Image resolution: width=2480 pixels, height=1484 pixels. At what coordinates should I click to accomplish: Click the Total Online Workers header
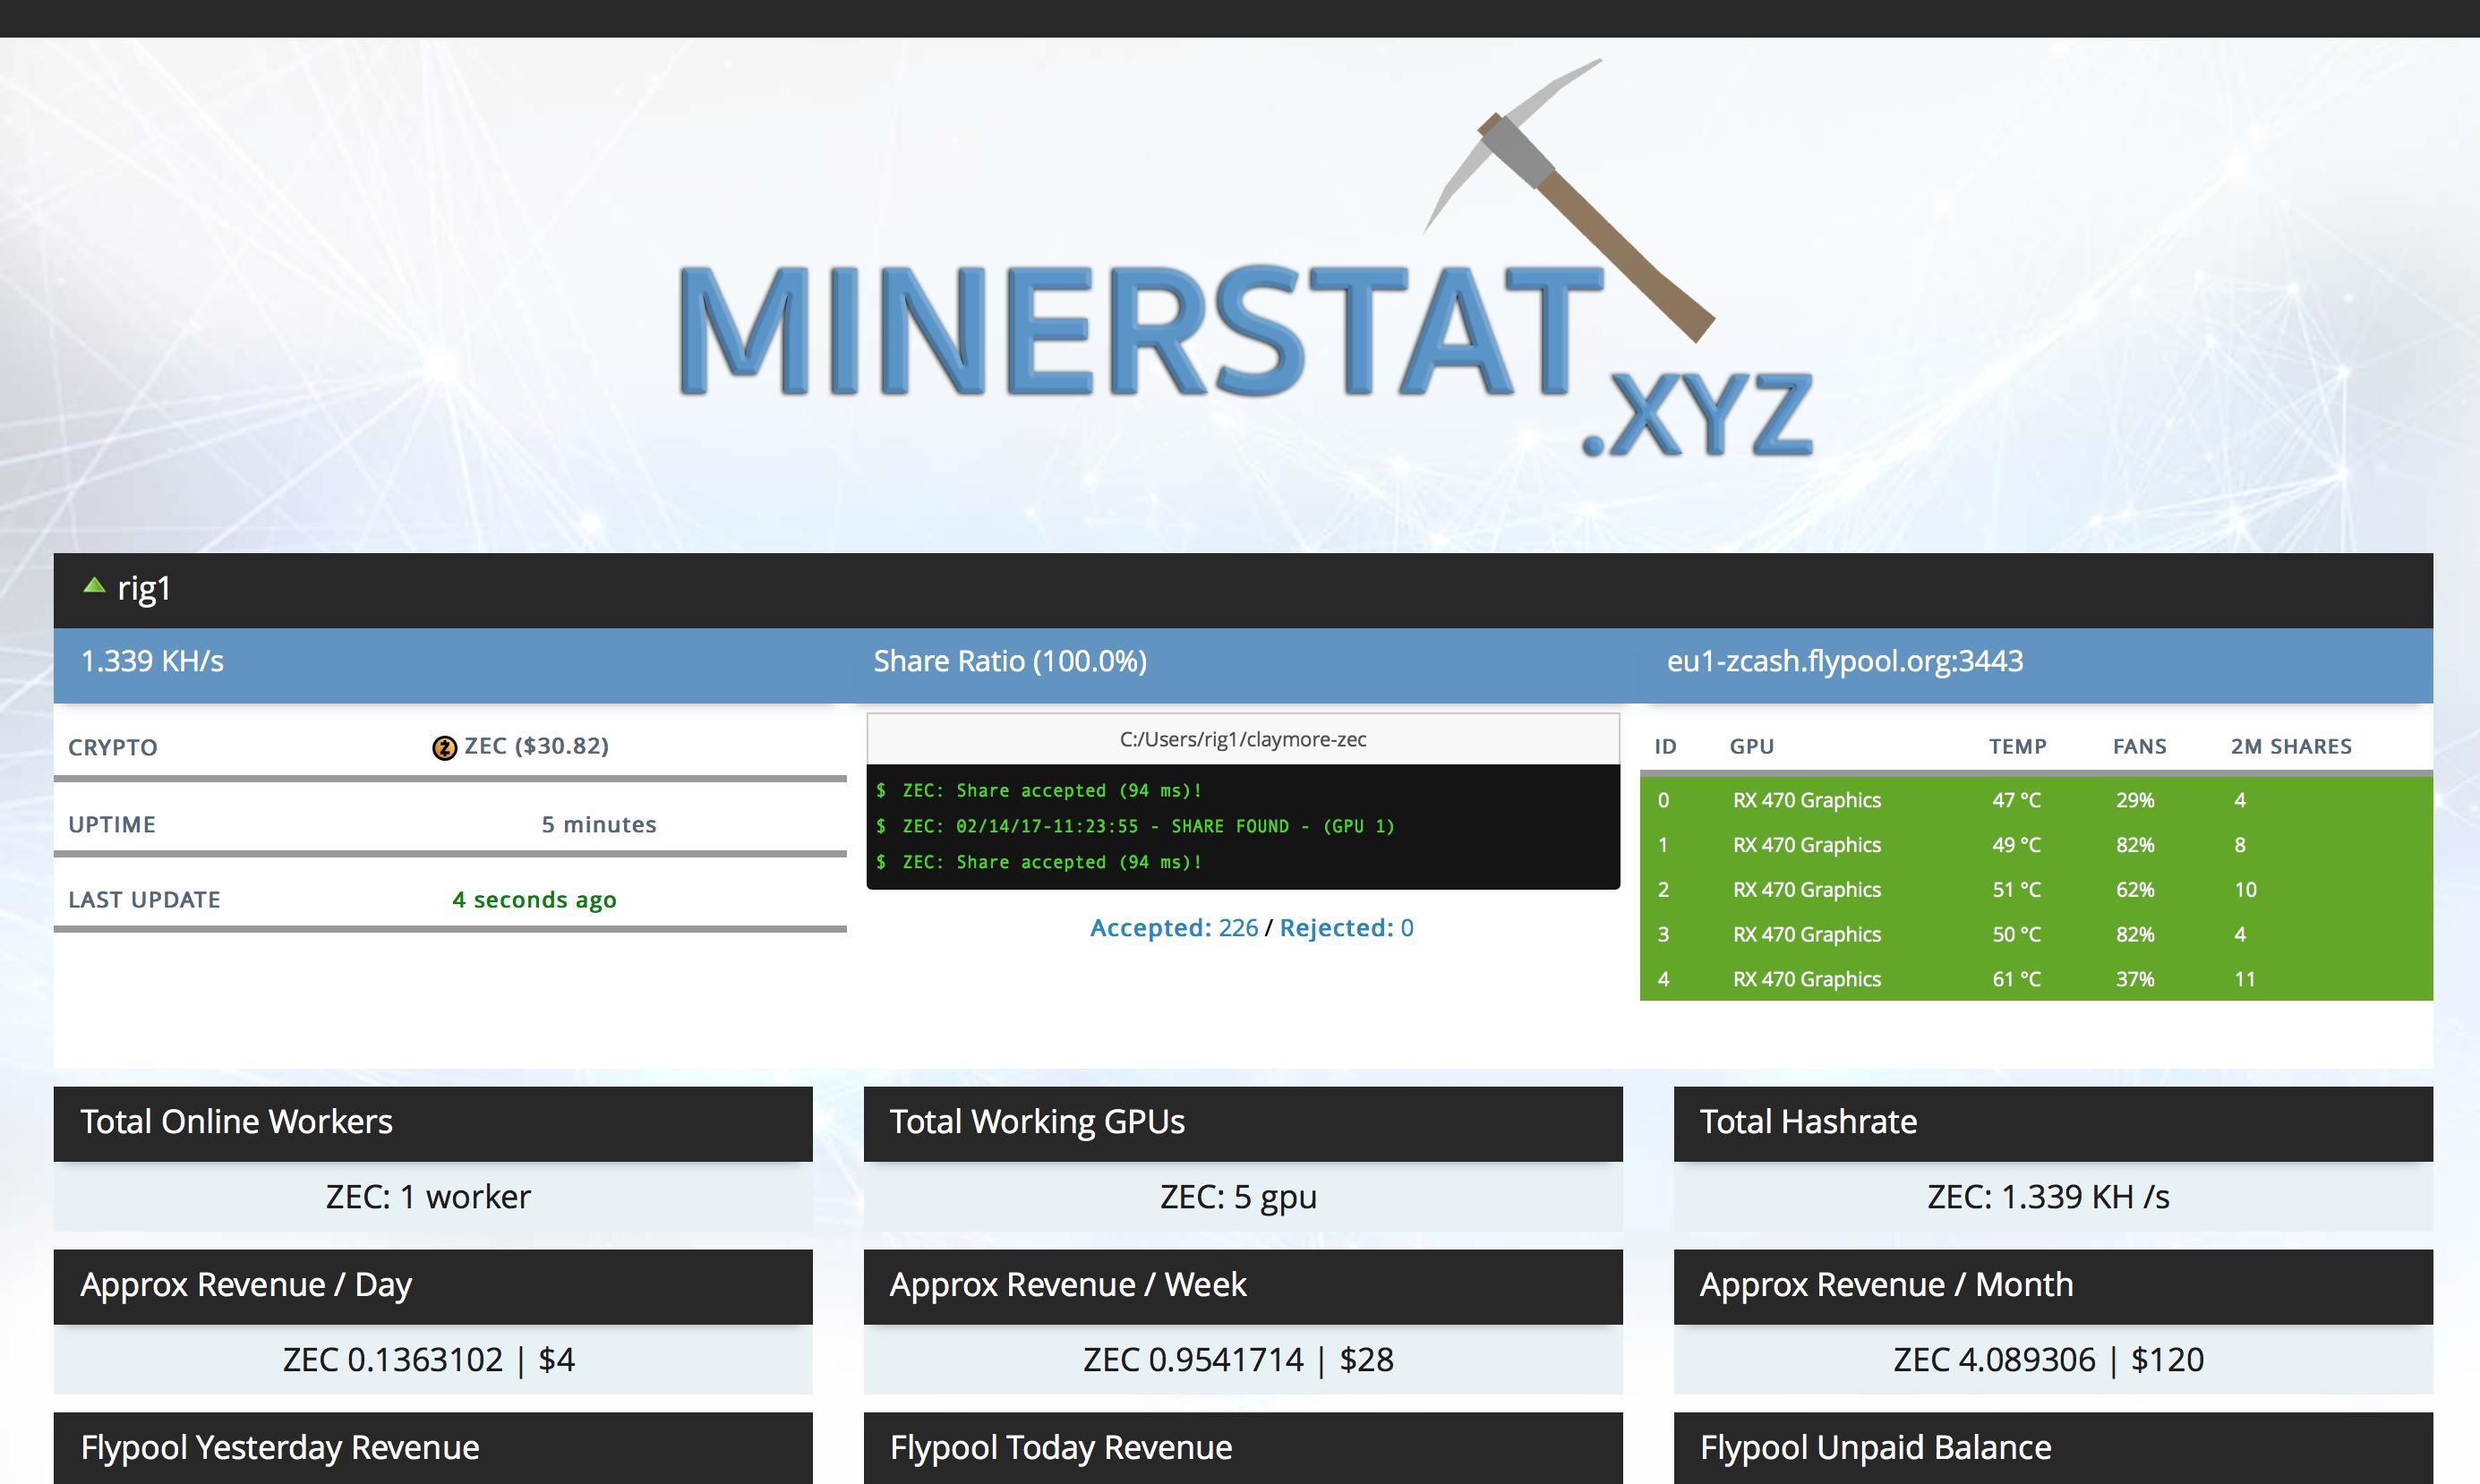[x=433, y=1123]
